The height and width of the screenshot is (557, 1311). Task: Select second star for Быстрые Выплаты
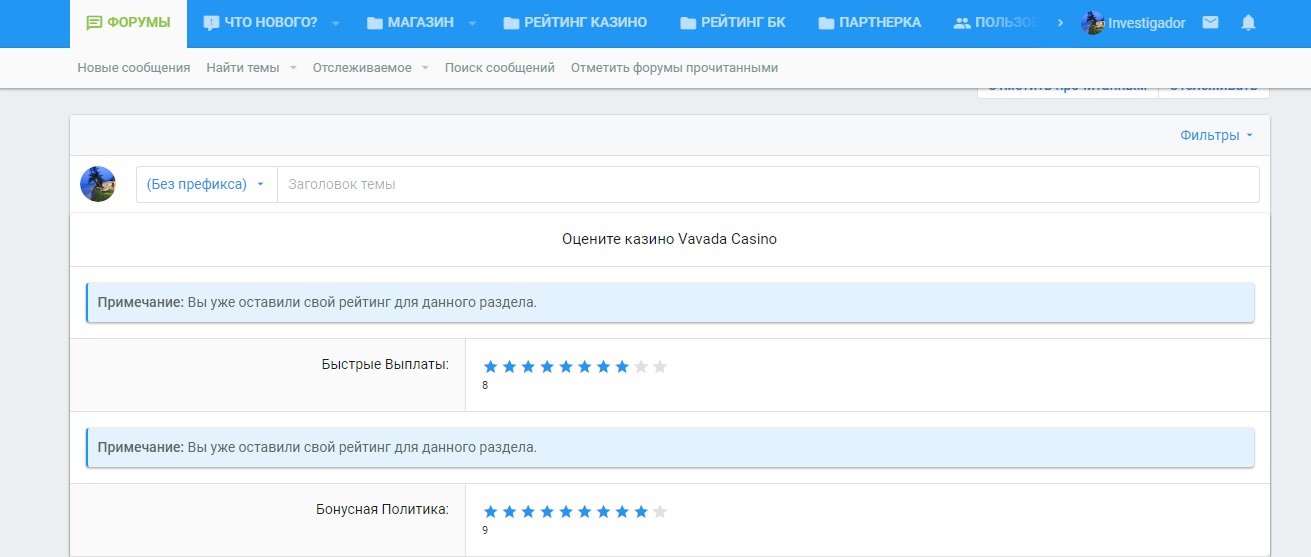coord(509,367)
